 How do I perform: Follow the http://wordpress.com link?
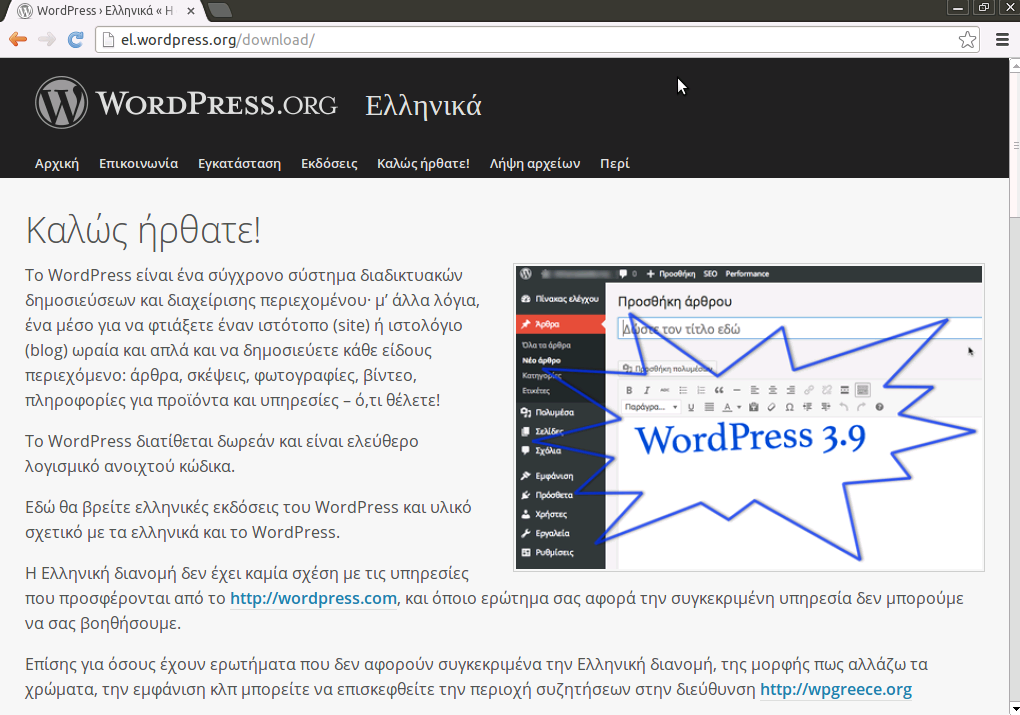(x=314, y=598)
